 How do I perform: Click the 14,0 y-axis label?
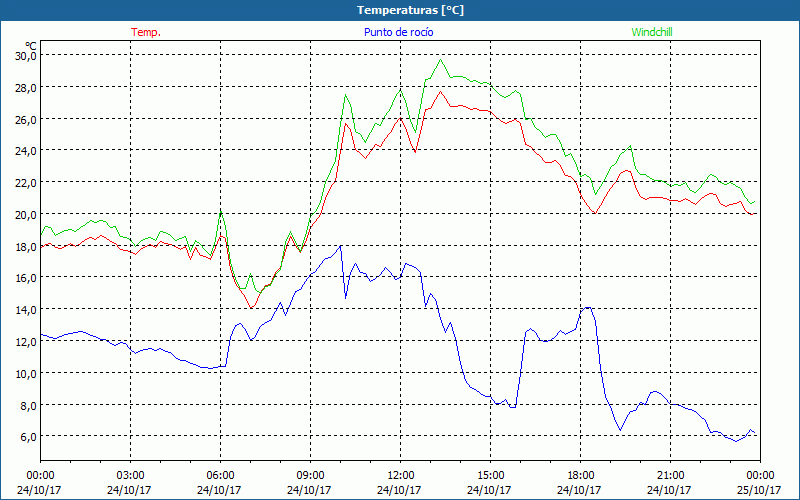click(26, 310)
